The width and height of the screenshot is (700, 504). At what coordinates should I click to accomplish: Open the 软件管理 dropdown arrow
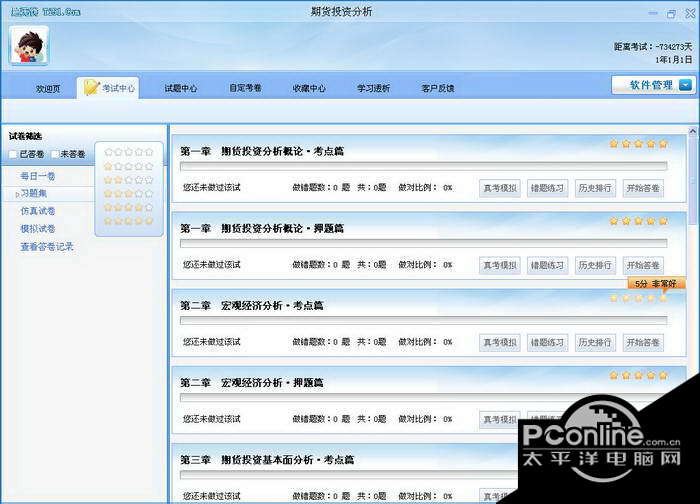[685, 85]
